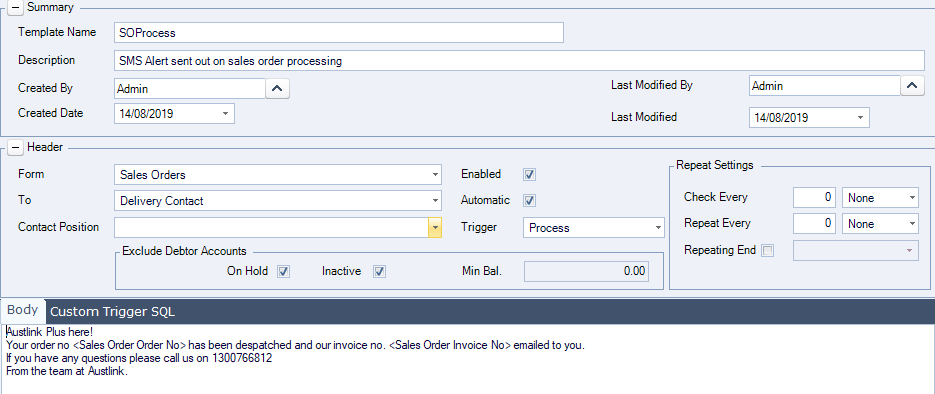Click the Min Bal. value field

click(586, 271)
